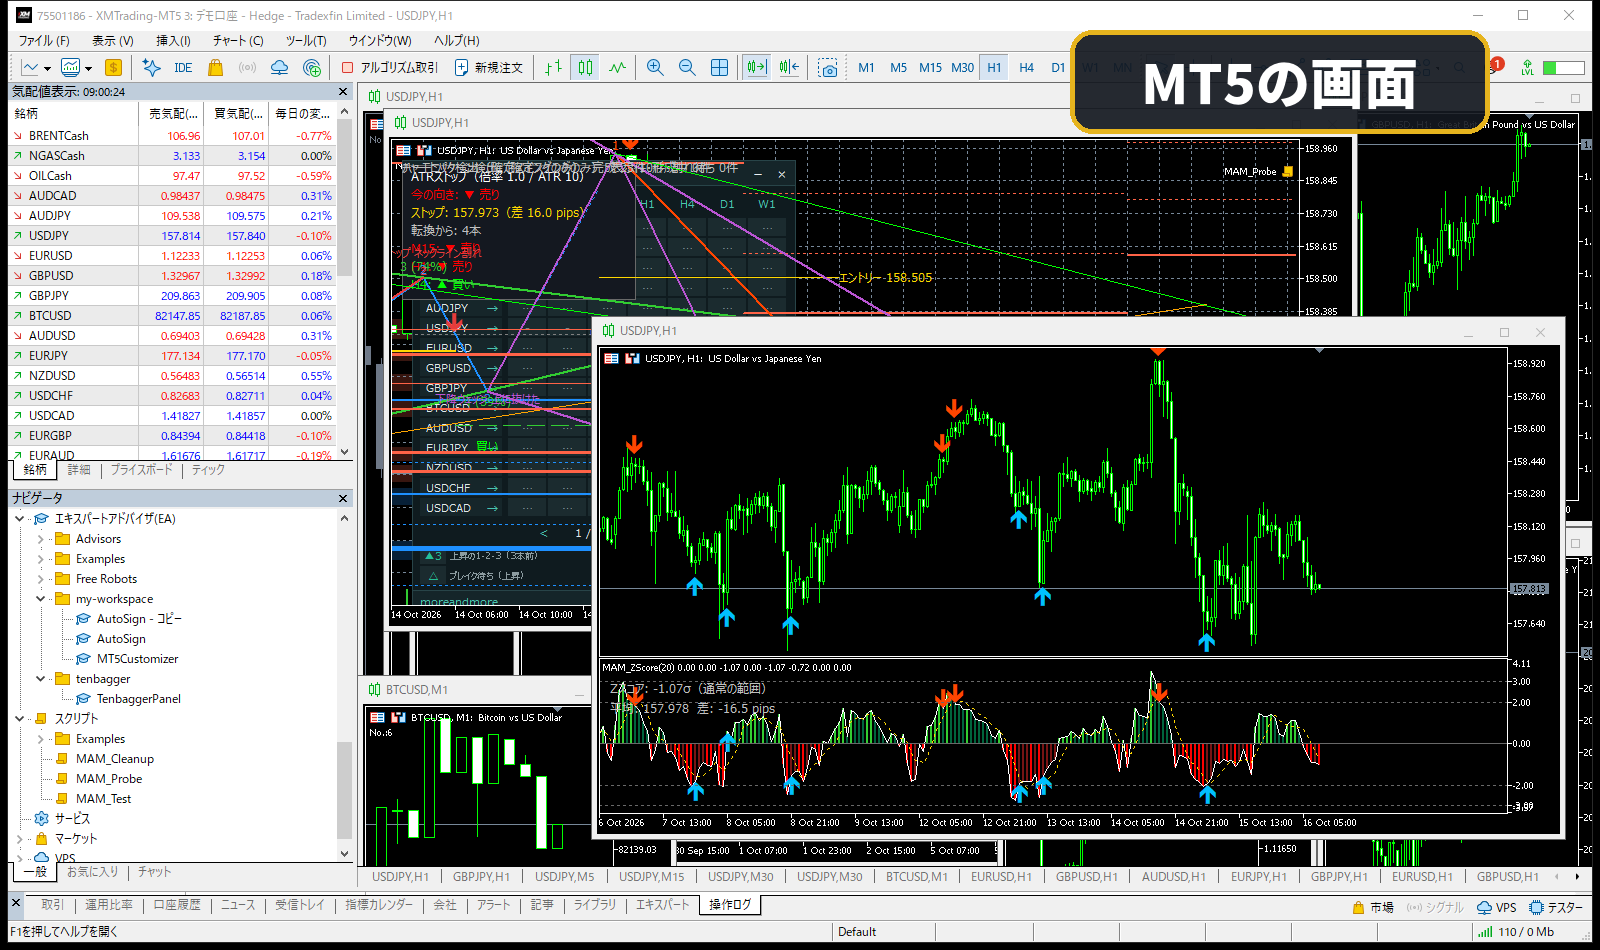
Task: Tile chart windows with grid icon
Action: pos(719,68)
